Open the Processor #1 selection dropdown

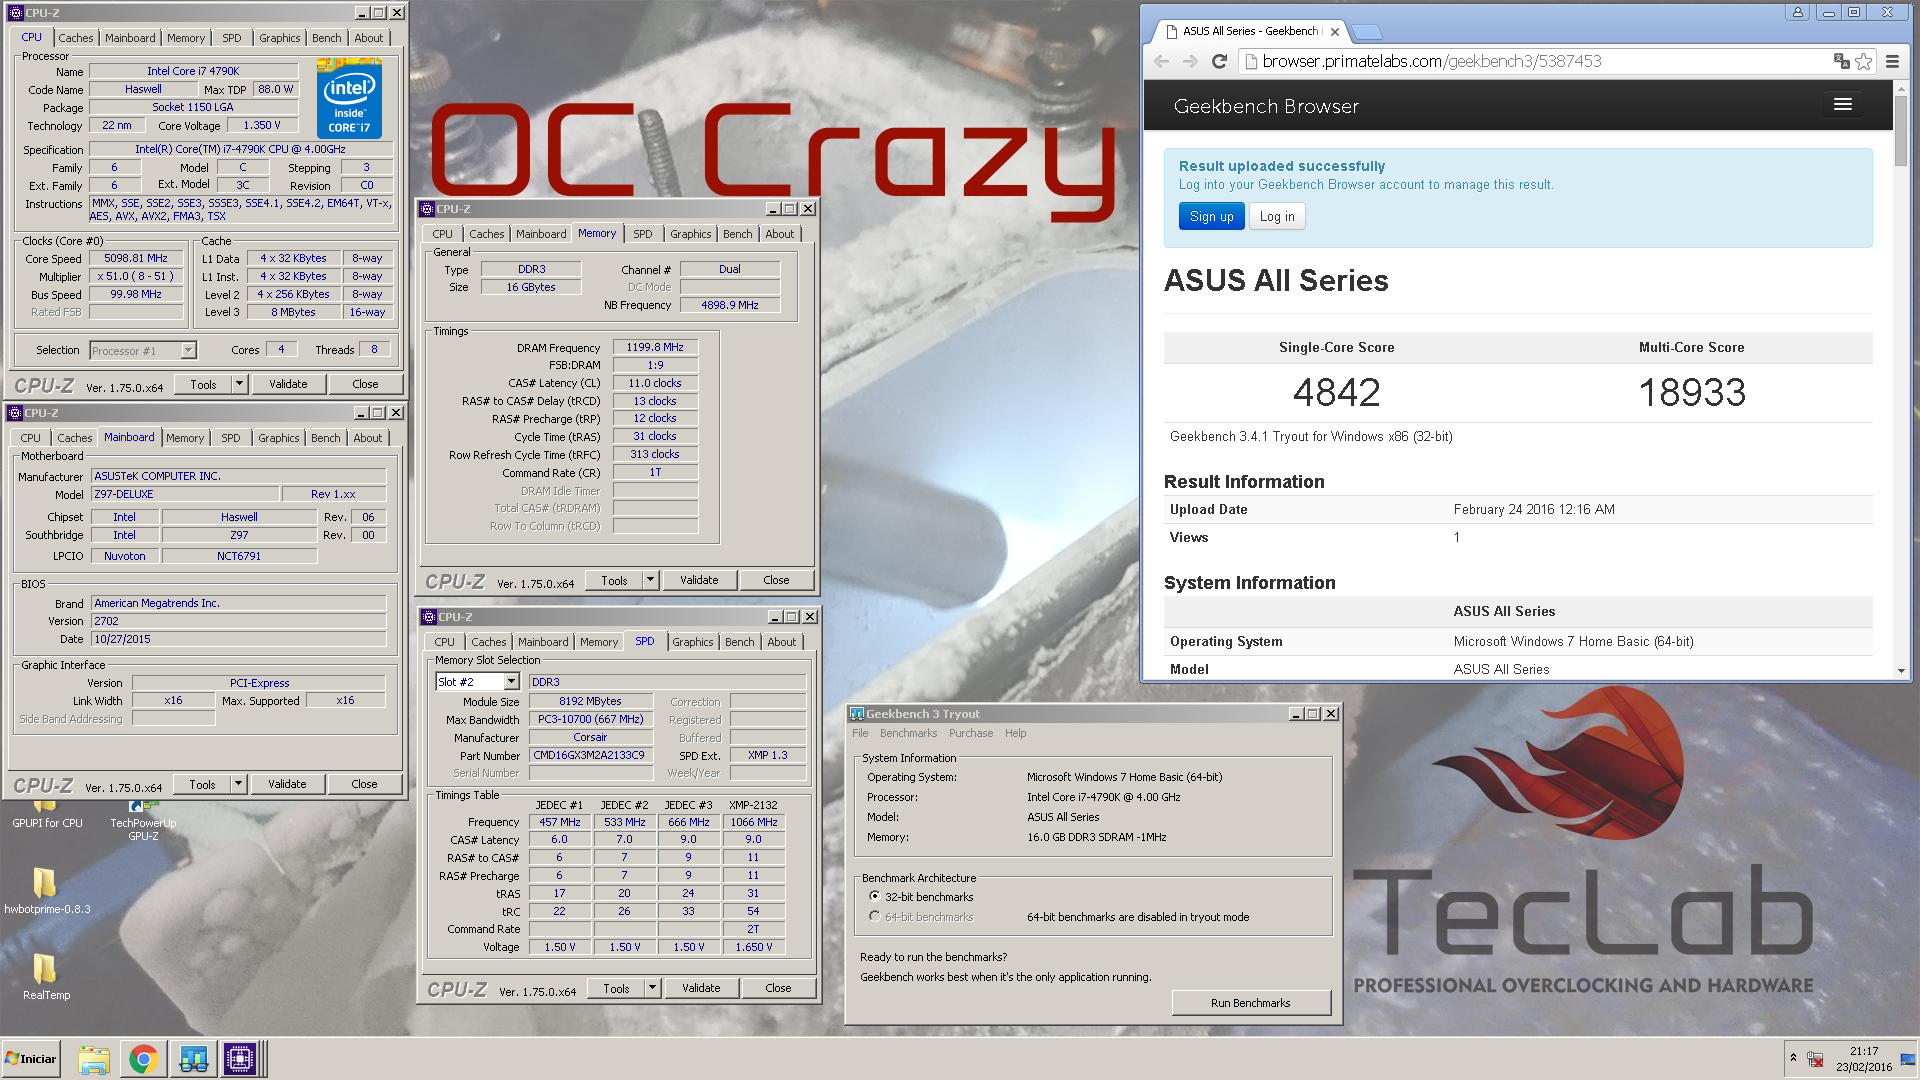(188, 350)
